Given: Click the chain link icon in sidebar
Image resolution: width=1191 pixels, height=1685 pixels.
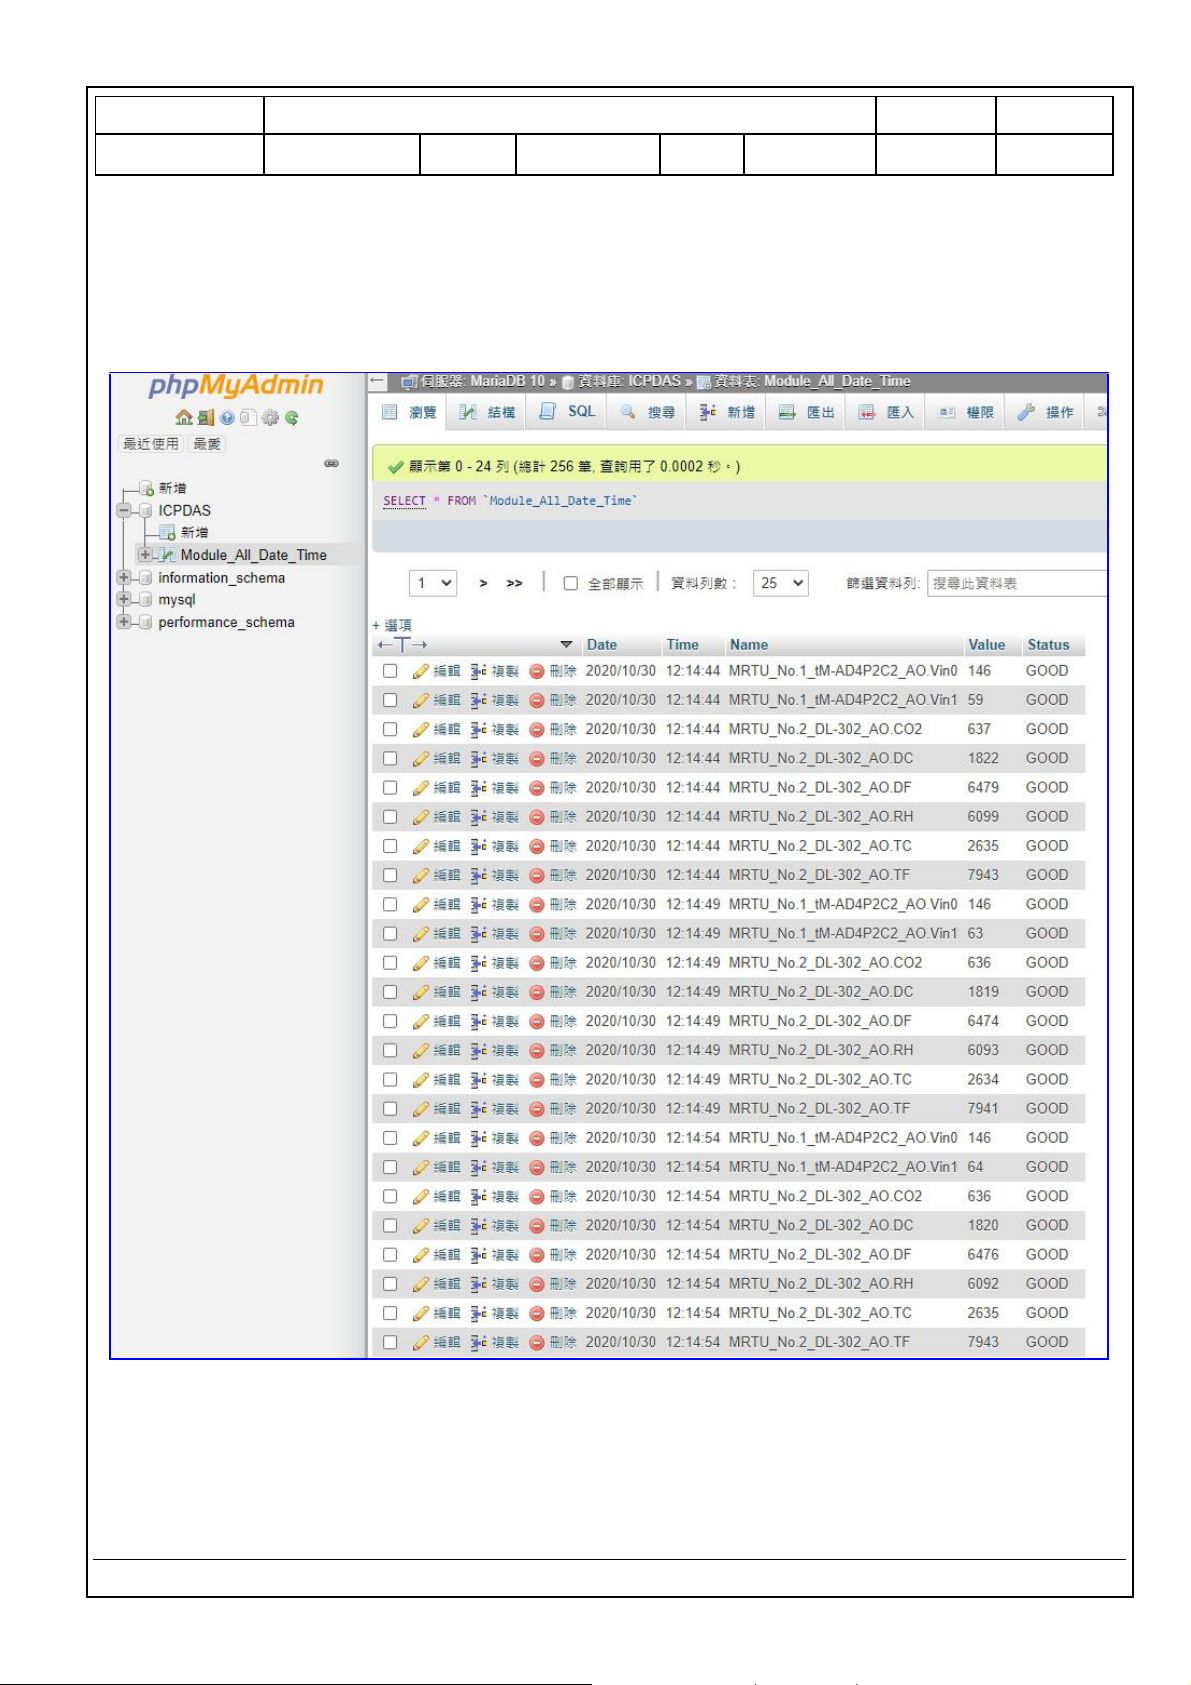Looking at the screenshot, I should click(x=331, y=463).
